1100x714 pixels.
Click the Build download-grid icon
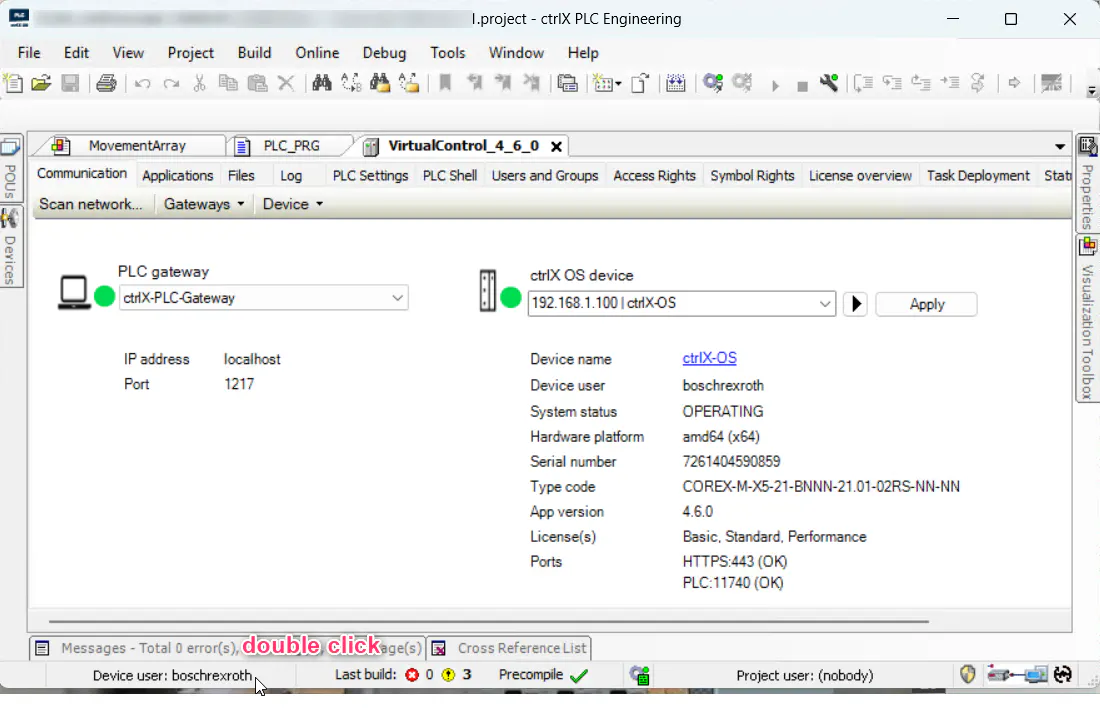click(676, 83)
